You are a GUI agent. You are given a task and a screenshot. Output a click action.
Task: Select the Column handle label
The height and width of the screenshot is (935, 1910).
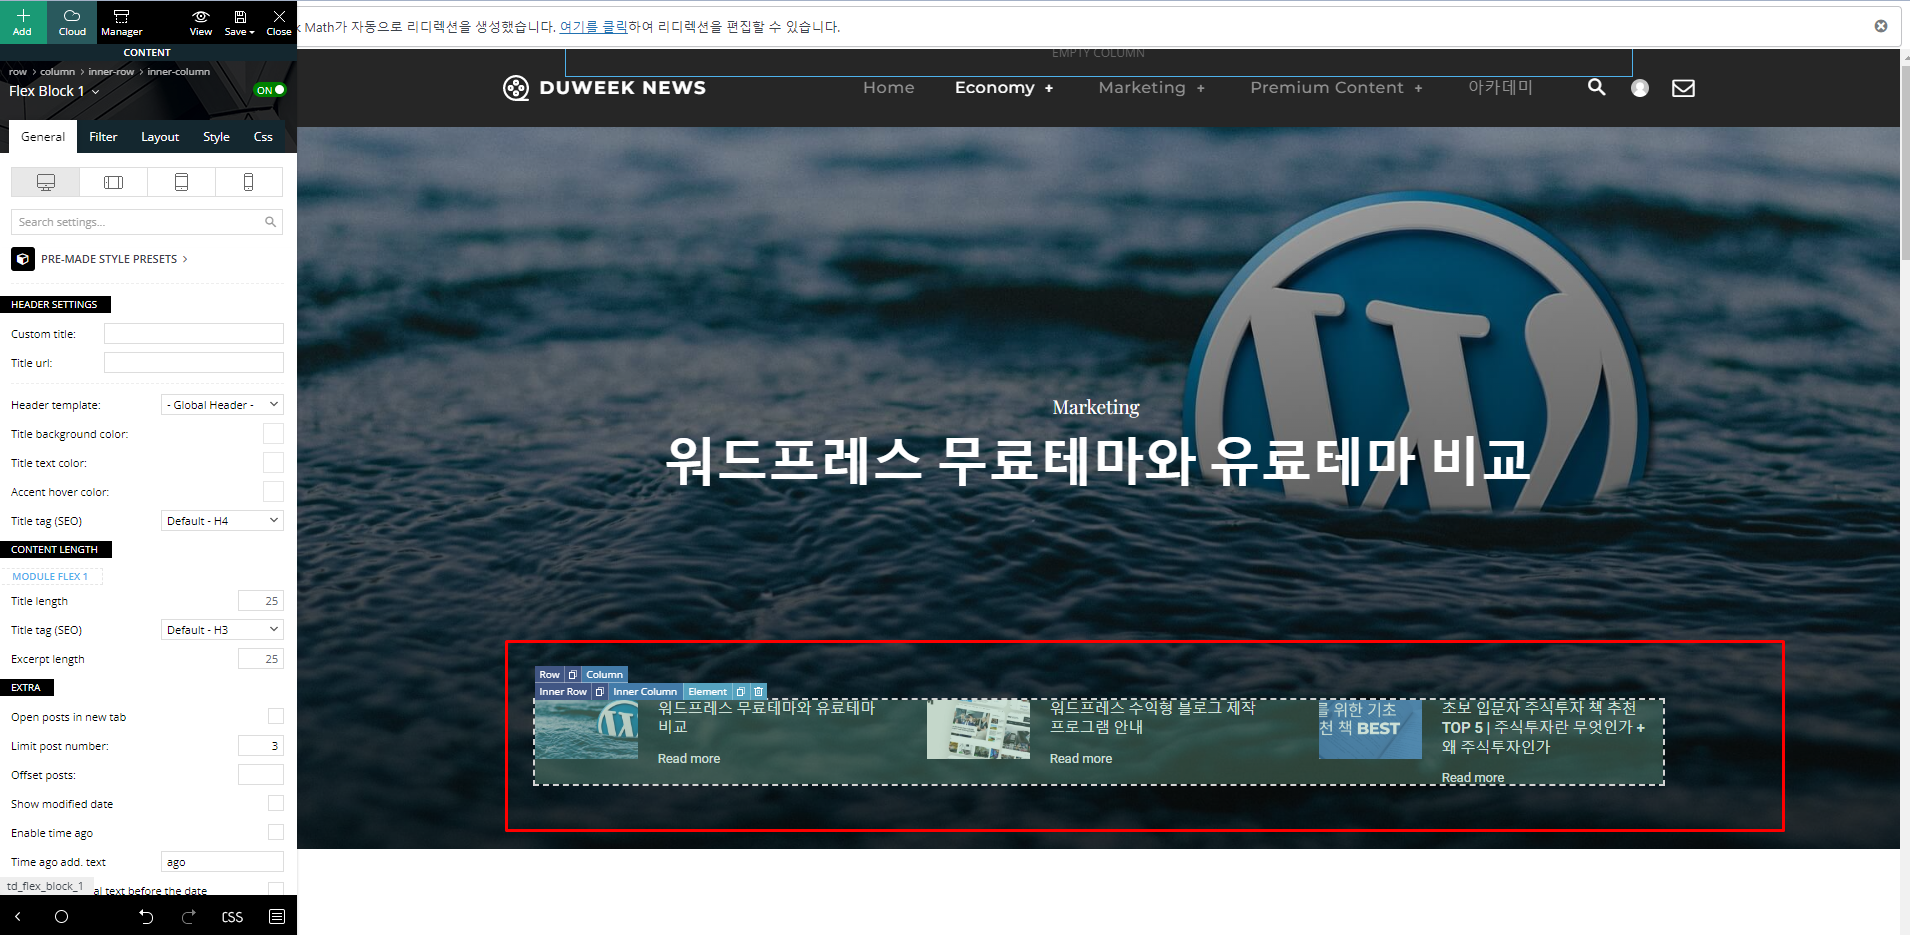pos(604,675)
